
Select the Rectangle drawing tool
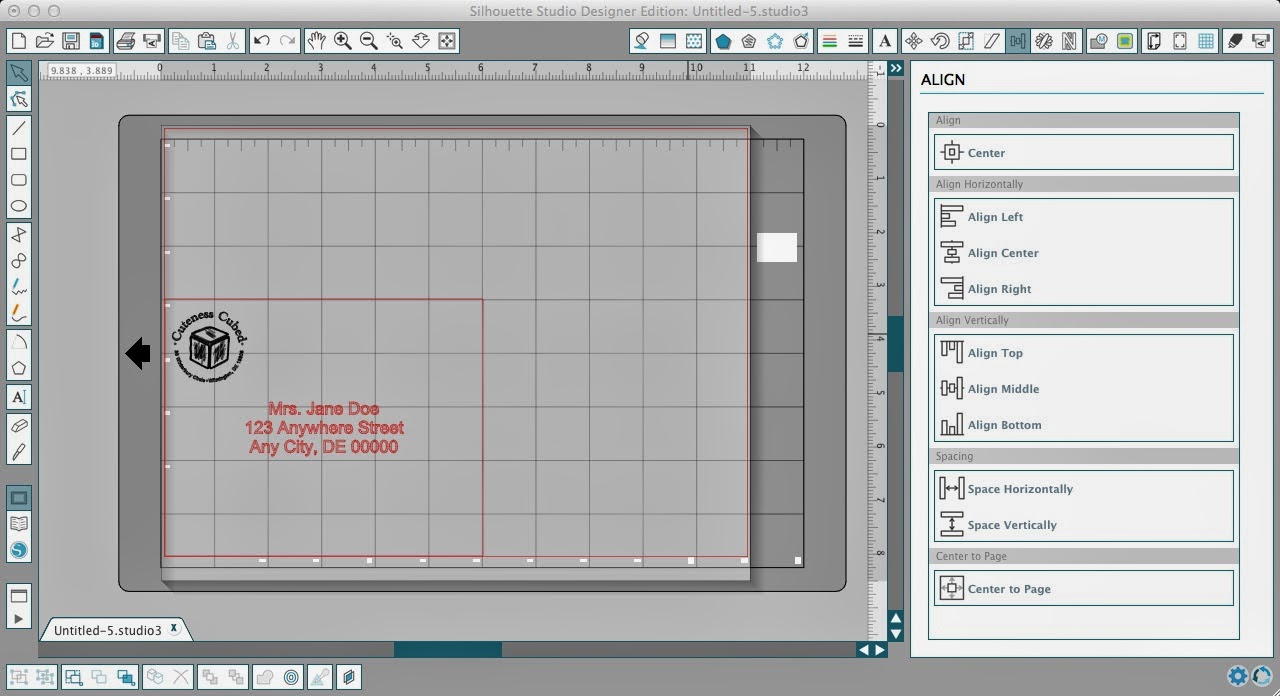coord(18,154)
